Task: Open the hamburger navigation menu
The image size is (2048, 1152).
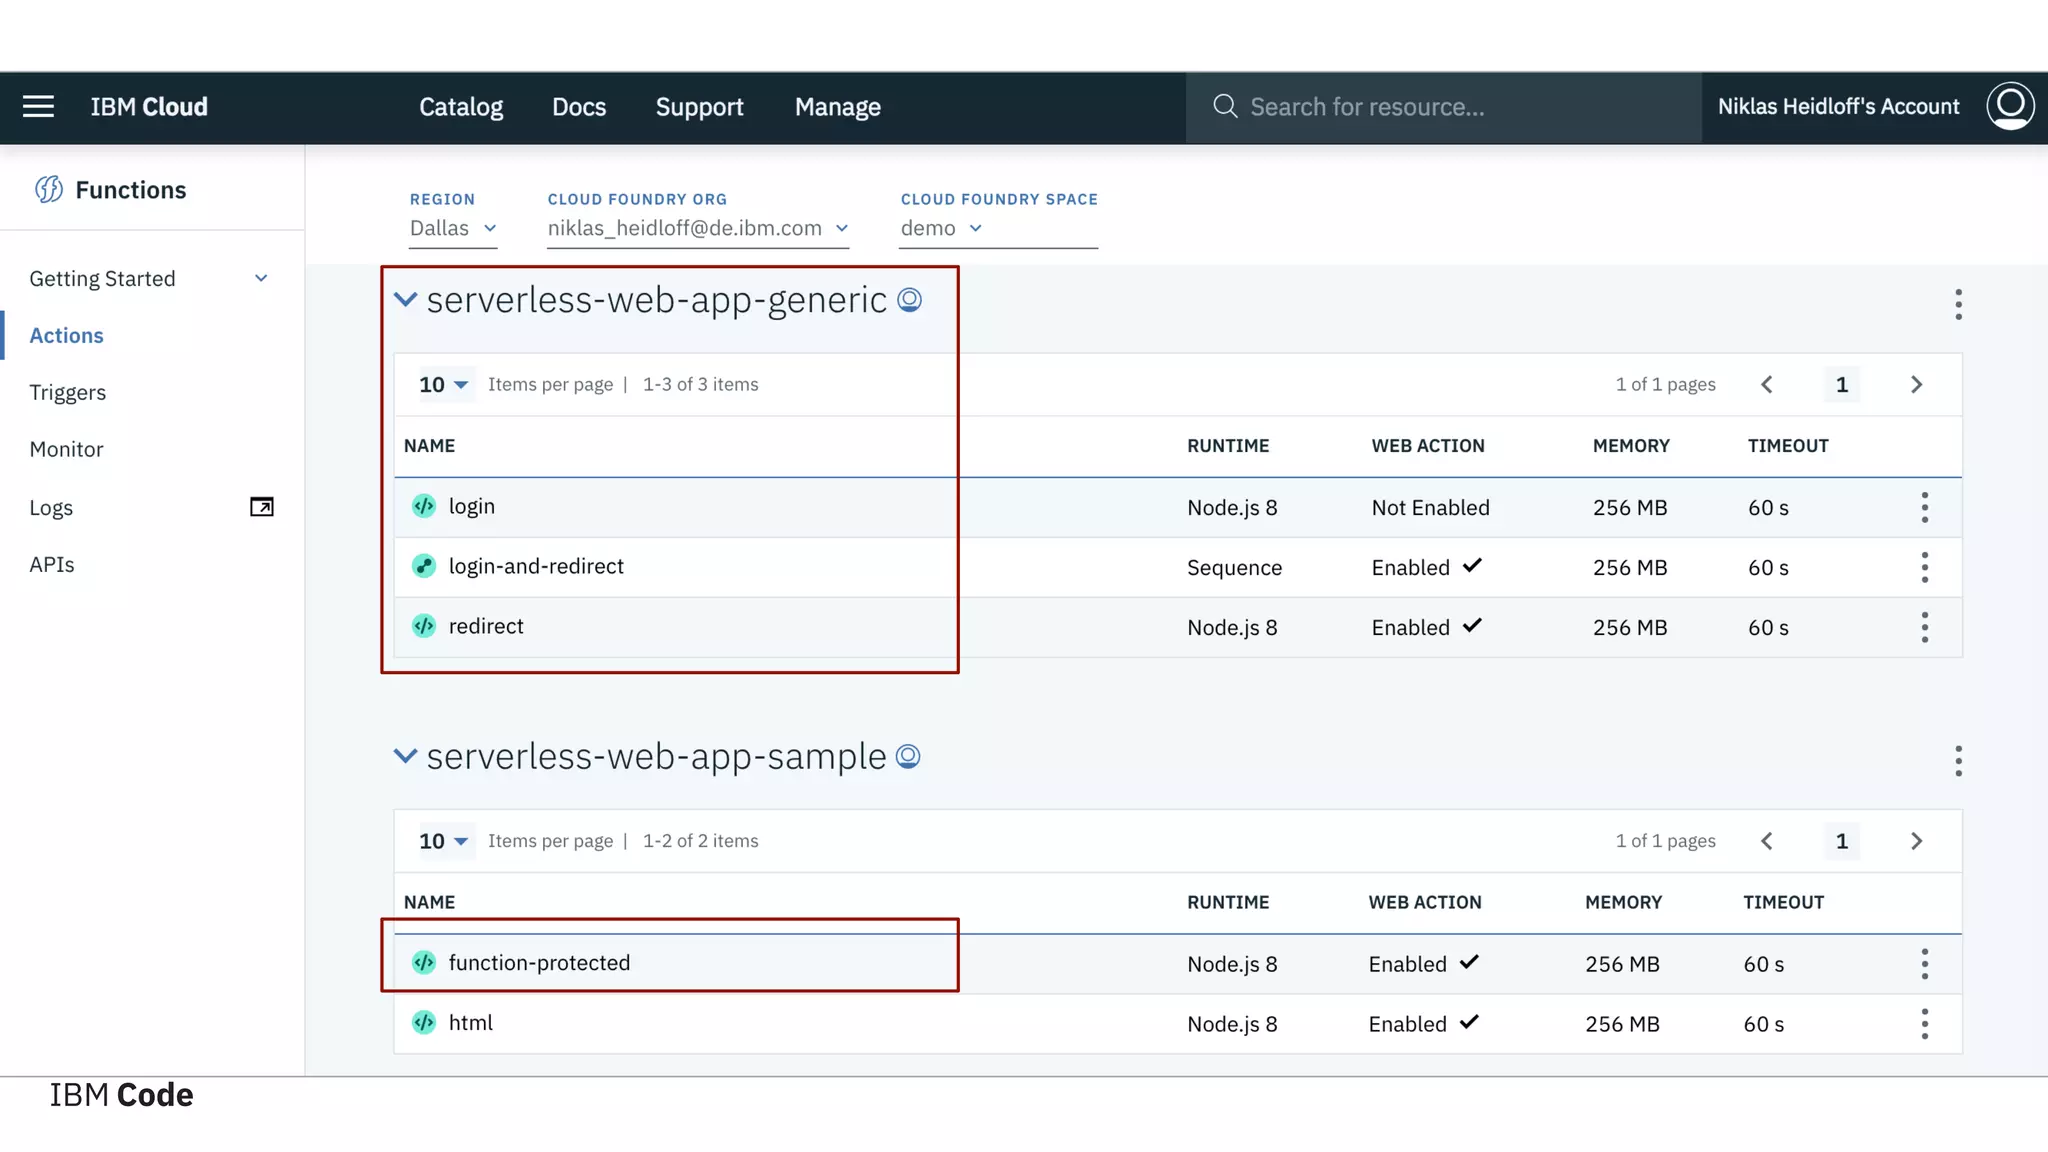Action: (x=38, y=107)
